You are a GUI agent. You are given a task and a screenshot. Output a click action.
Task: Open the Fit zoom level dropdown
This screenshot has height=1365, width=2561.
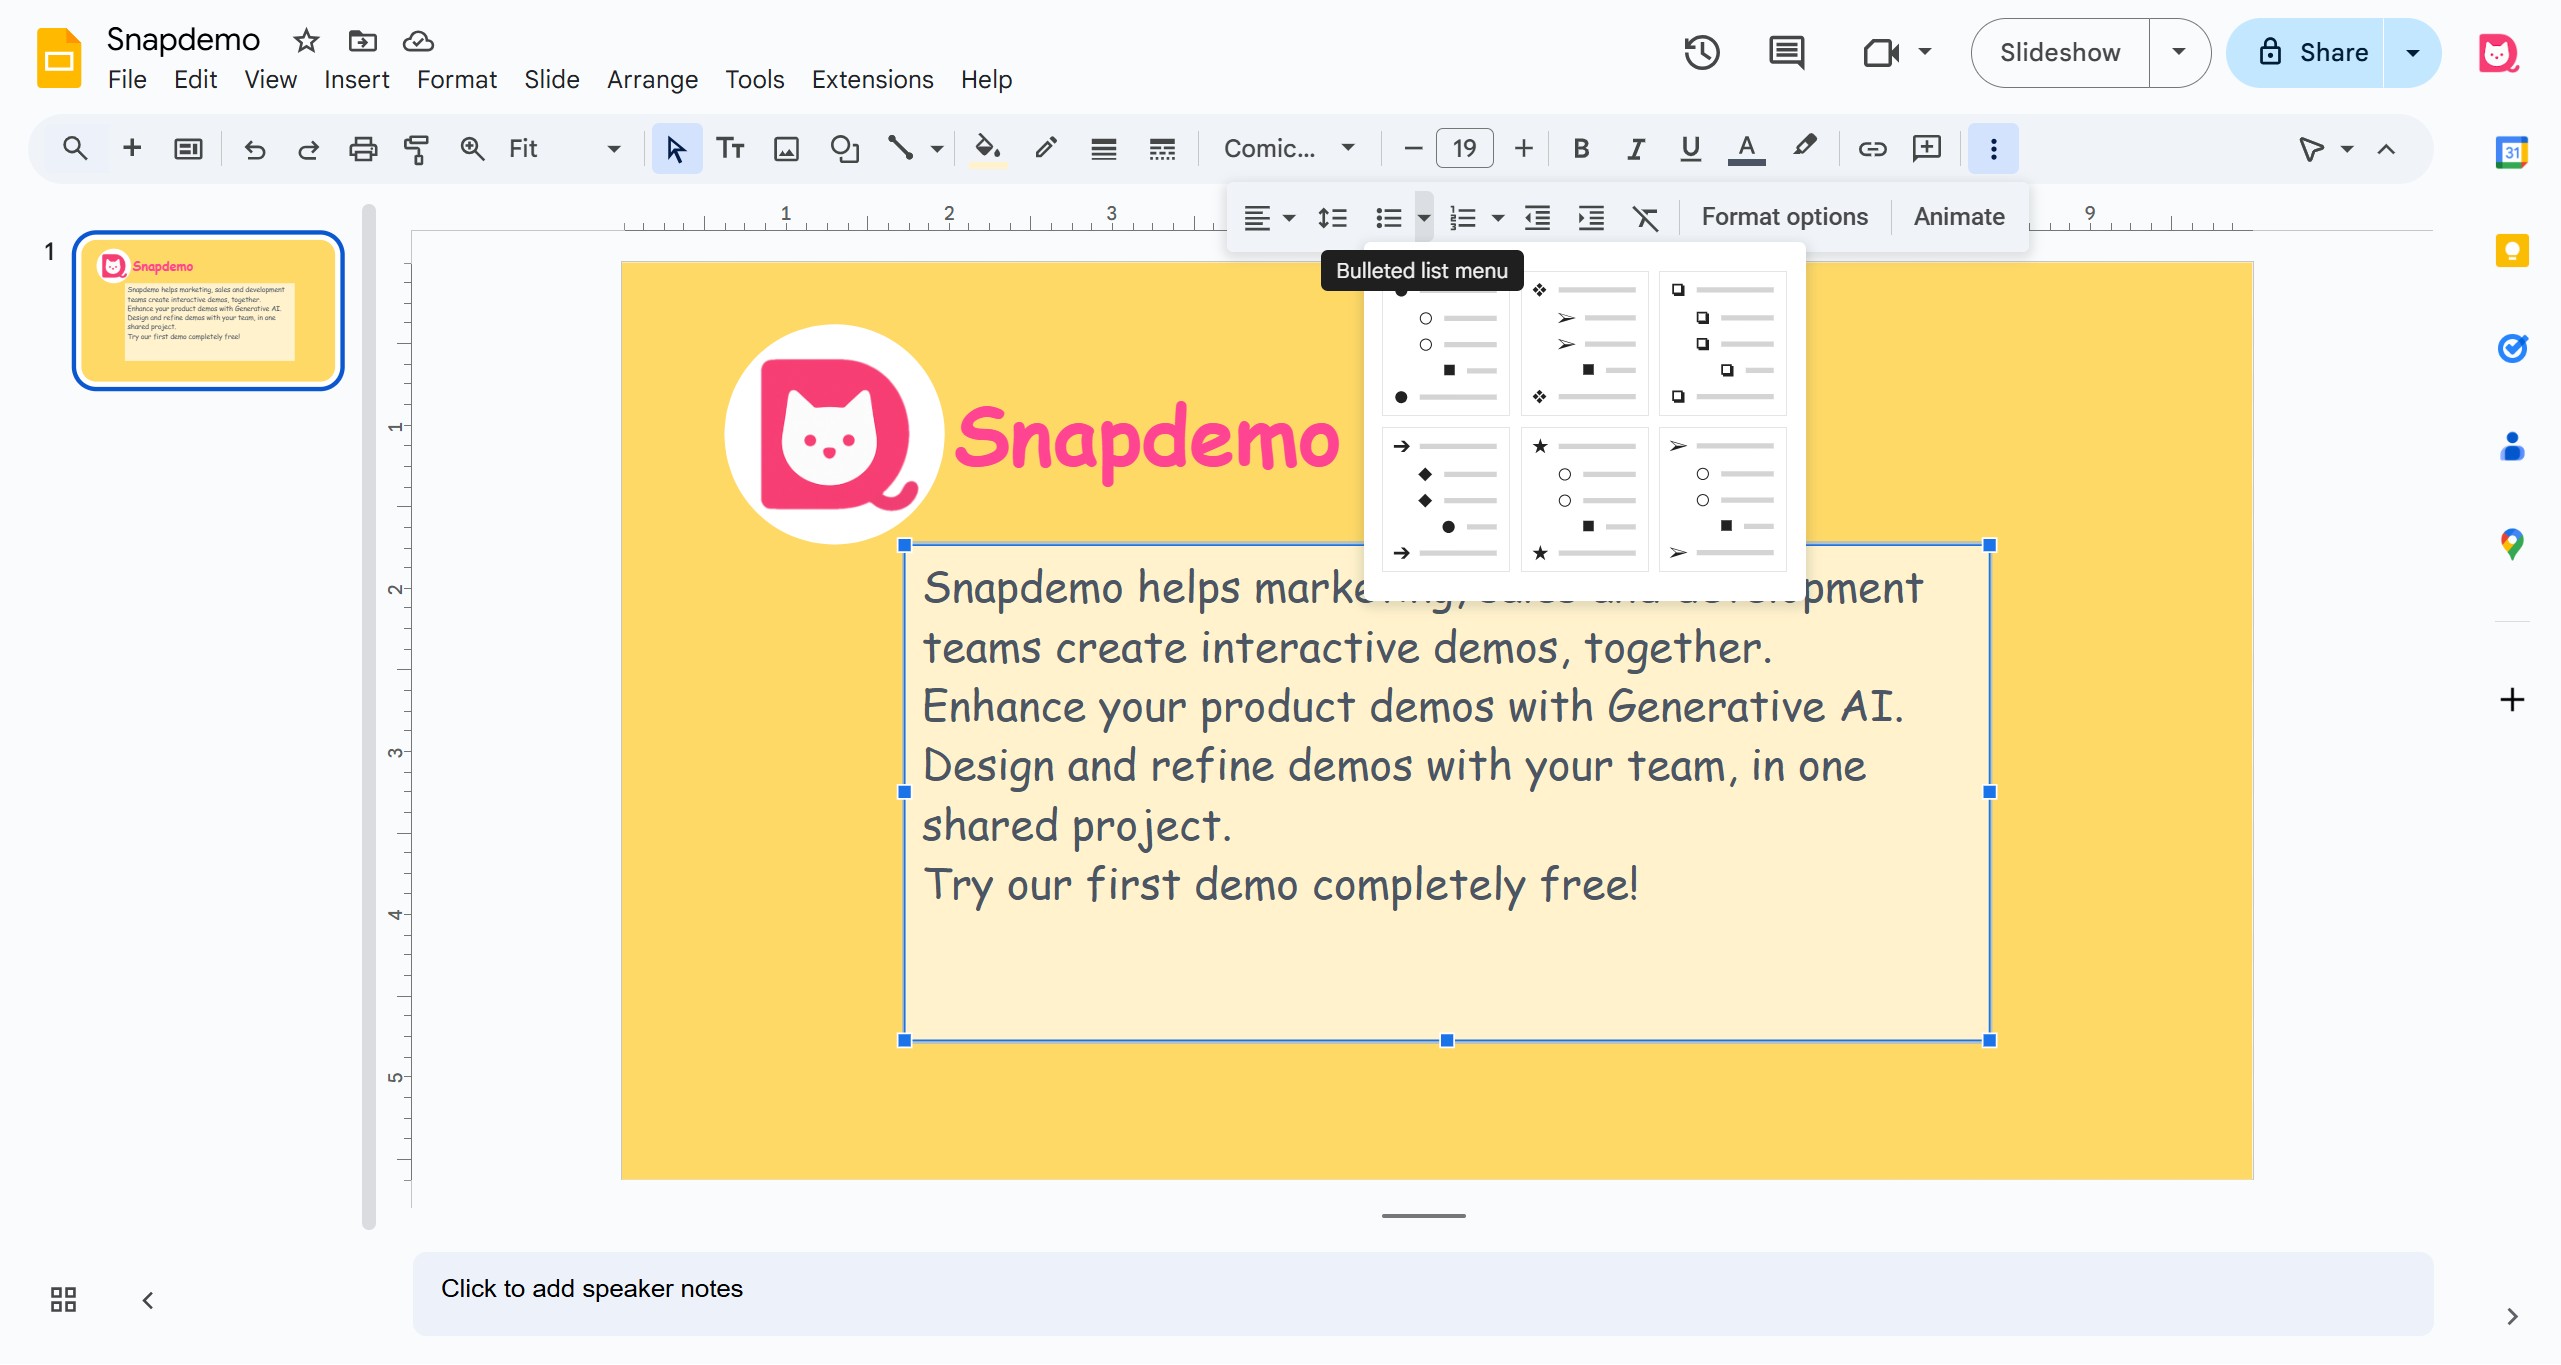pyautogui.click(x=565, y=149)
